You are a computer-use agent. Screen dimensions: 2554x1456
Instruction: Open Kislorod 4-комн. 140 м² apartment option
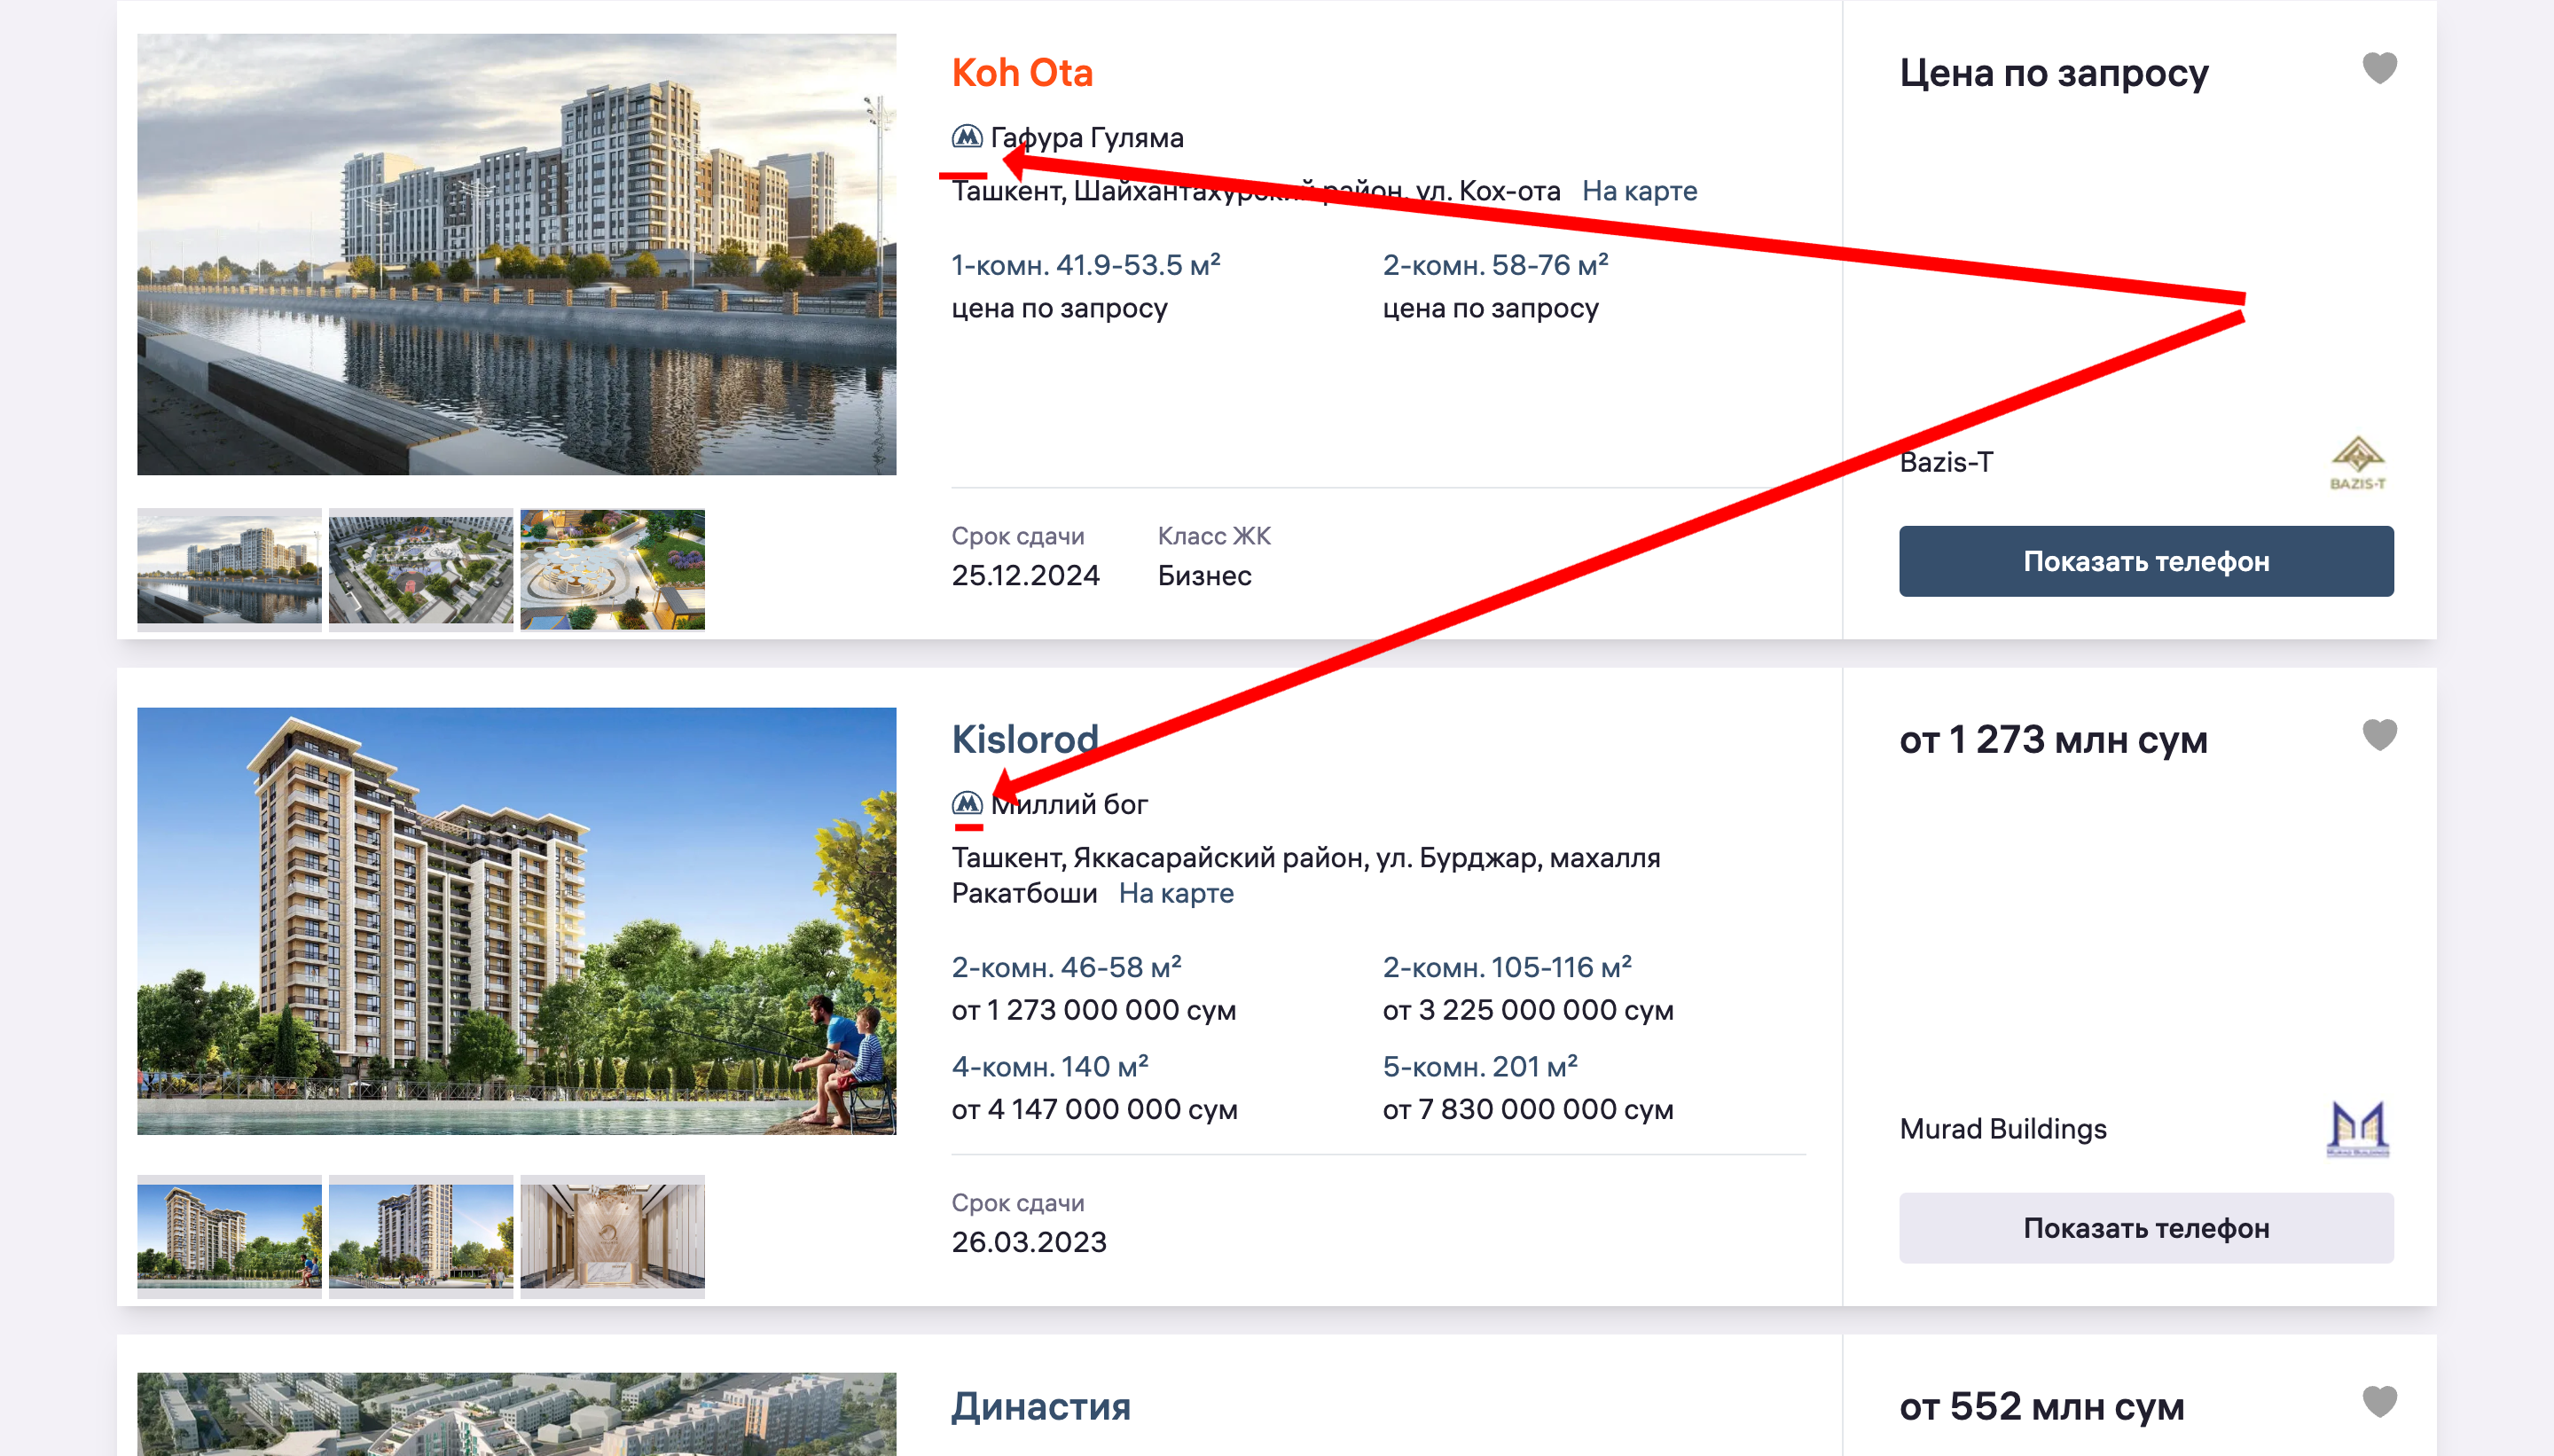pyautogui.click(x=1049, y=1067)
